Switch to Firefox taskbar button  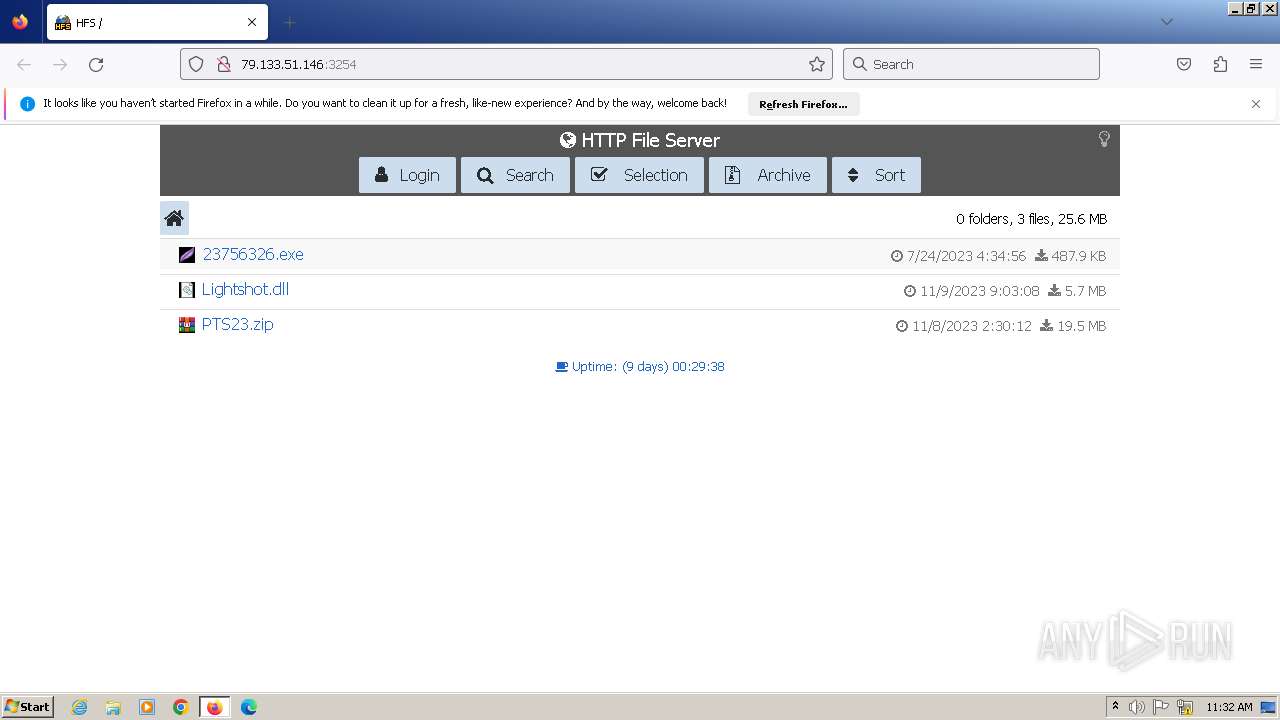pyautogui.click(x=215, y=707)
